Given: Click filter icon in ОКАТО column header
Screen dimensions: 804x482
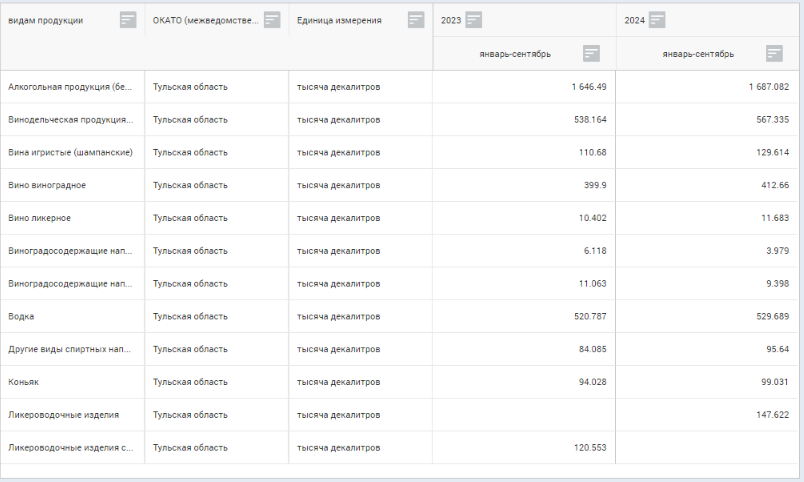Looking at the screenshot, I should [x=272, y=20].
